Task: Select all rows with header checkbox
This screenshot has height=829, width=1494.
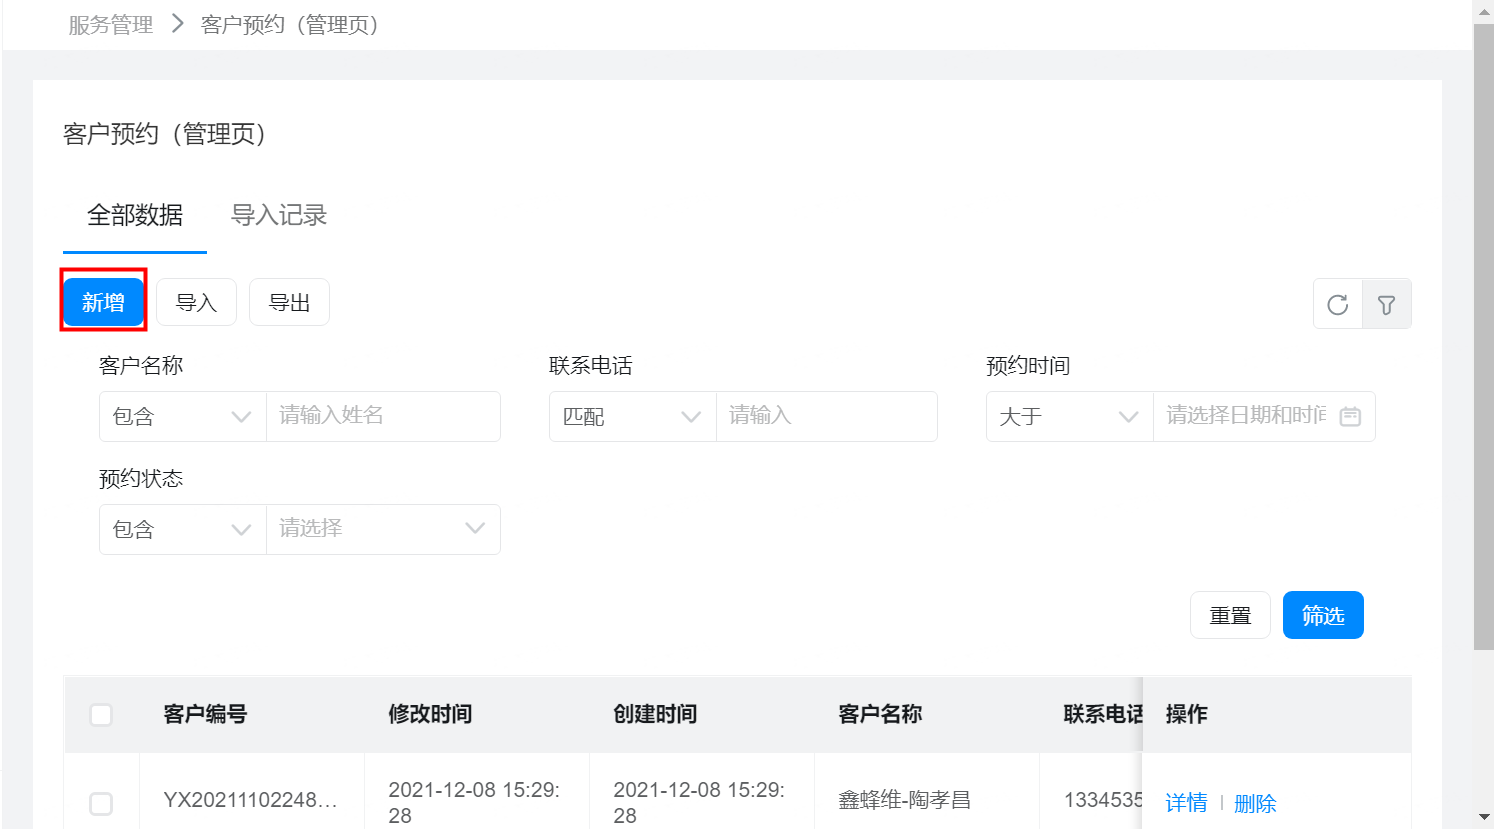Action: 101,714
